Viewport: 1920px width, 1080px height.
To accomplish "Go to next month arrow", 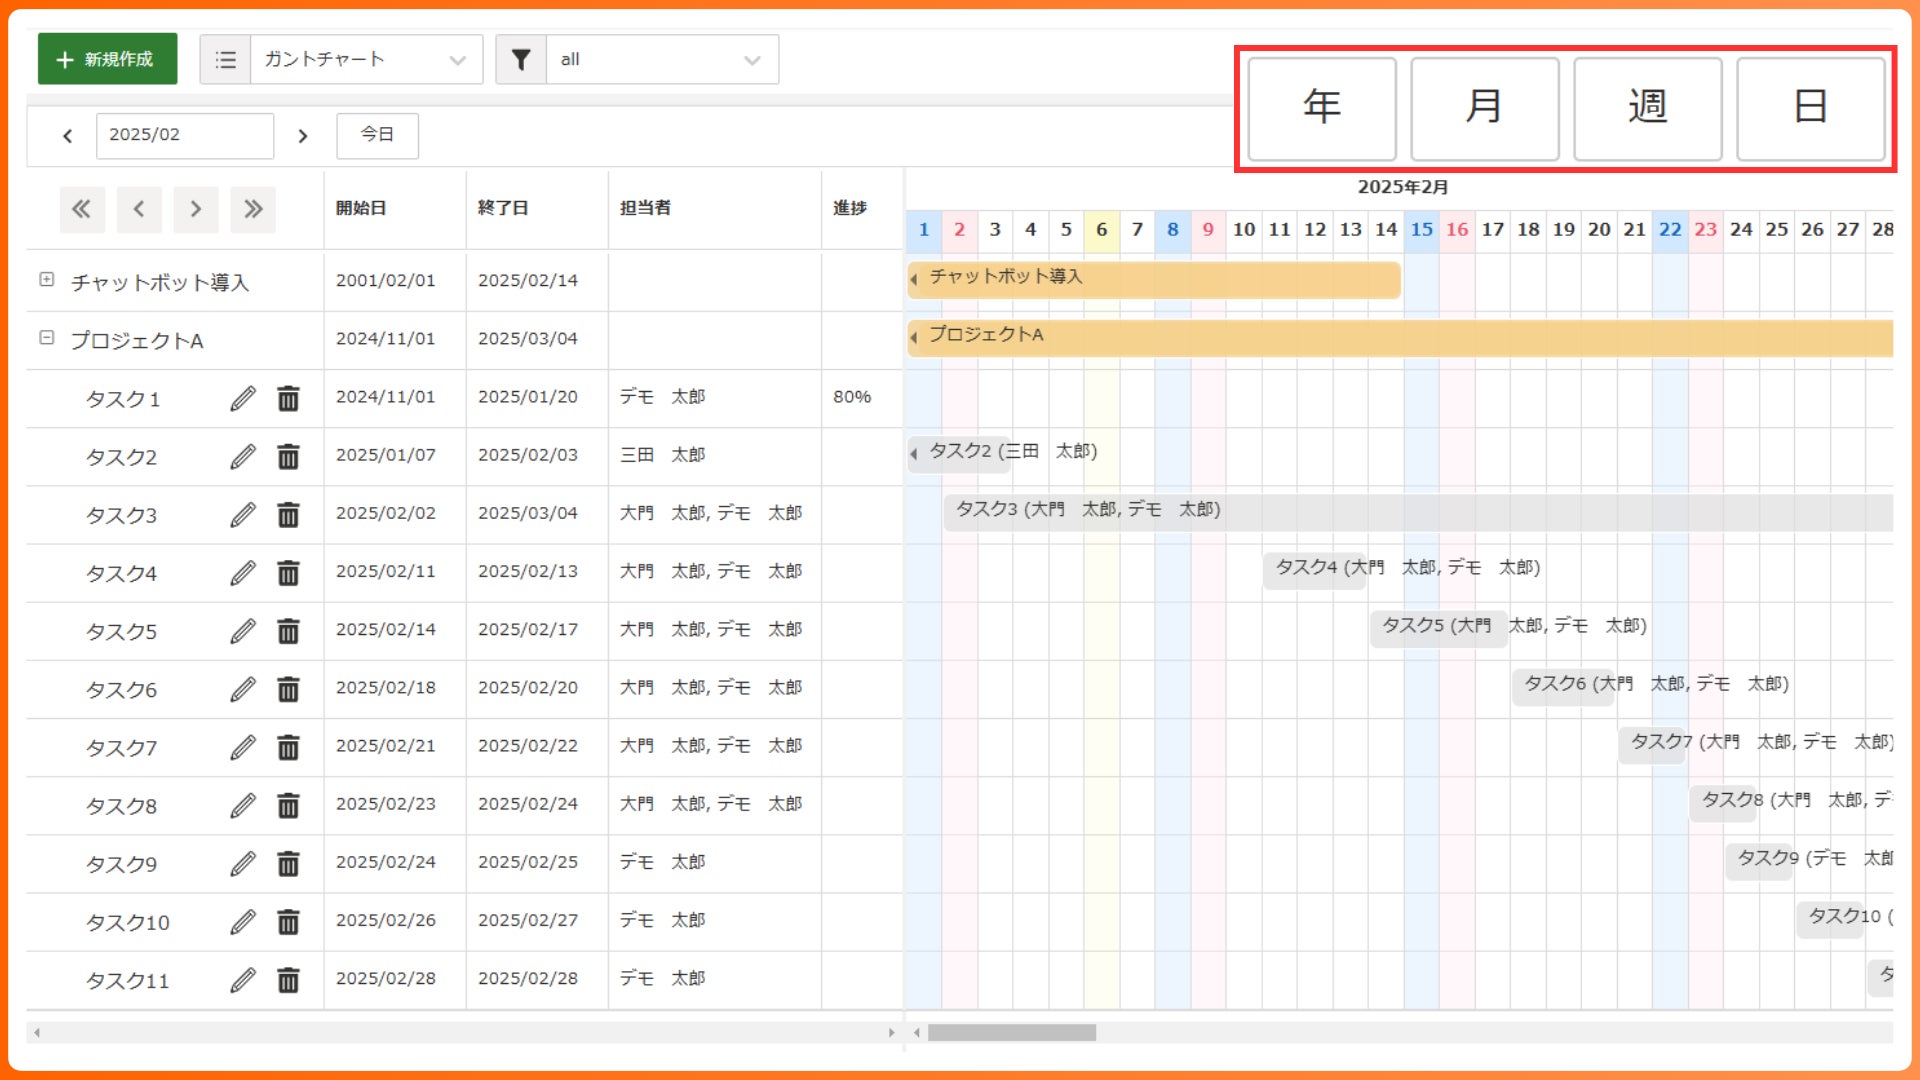I will (x=303, y=136).
